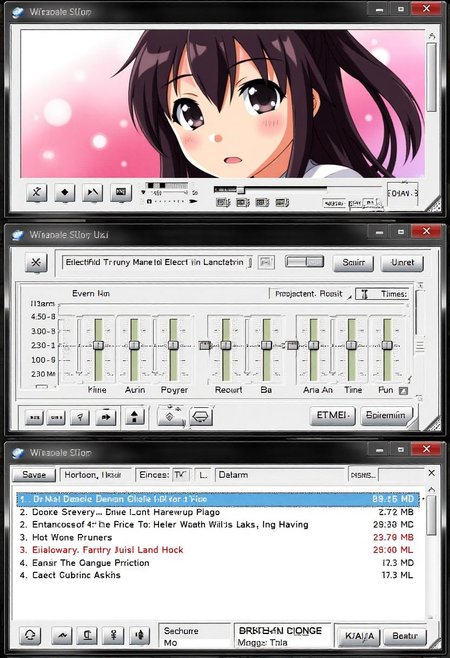Click the up-arrow eject icon in equalizer
Viewport: 450px width, 658px height.
click(x=134, y=417)
